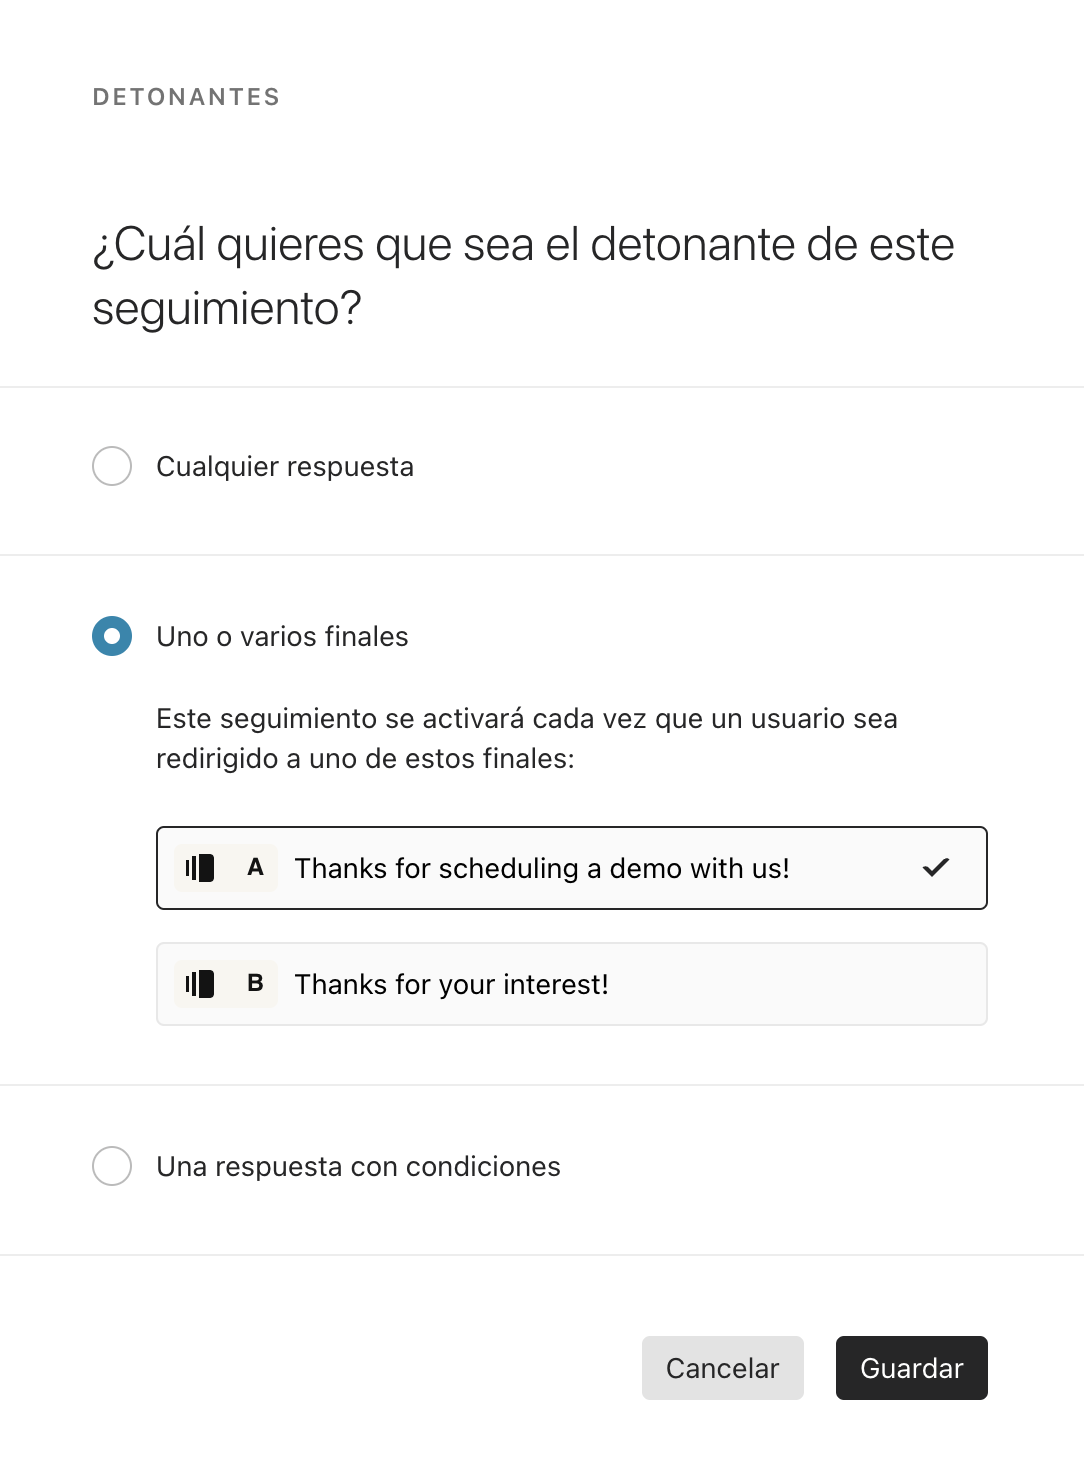This screenshot has height=1476, width=1084.
Task: Select 'Thanks for your interest!' ending
Action: (x=572, y=984)
